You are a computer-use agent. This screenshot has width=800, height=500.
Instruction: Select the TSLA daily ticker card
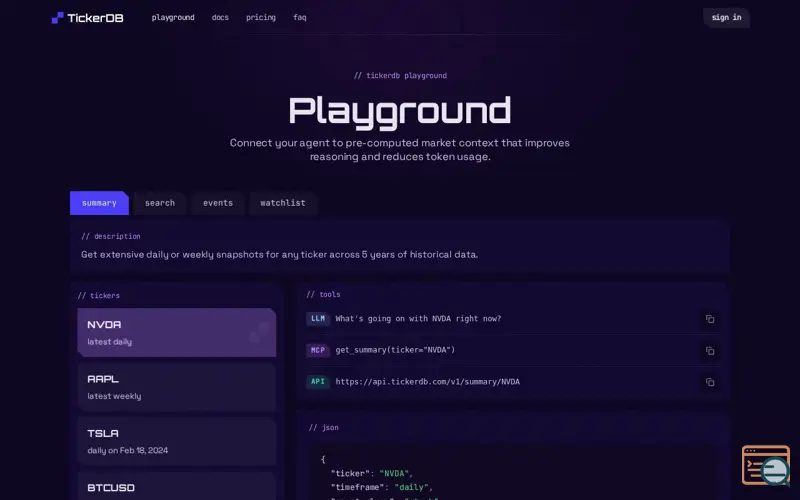[x=177, y=441]
